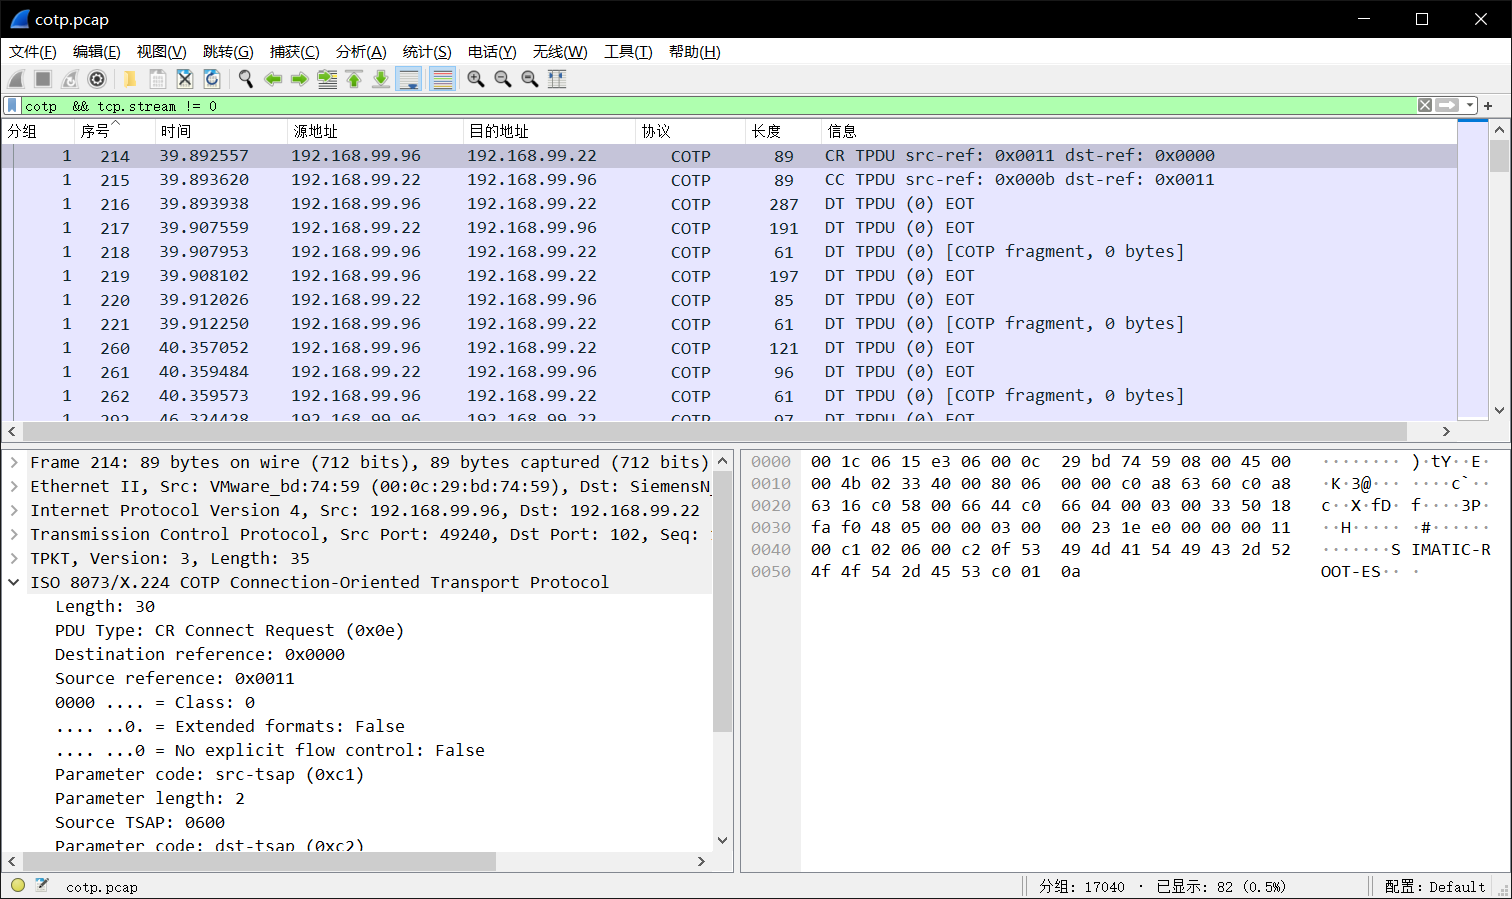Screen dimensions: 1512x899
Task: Go forward with the green right arrow
Action: (299, 79)
